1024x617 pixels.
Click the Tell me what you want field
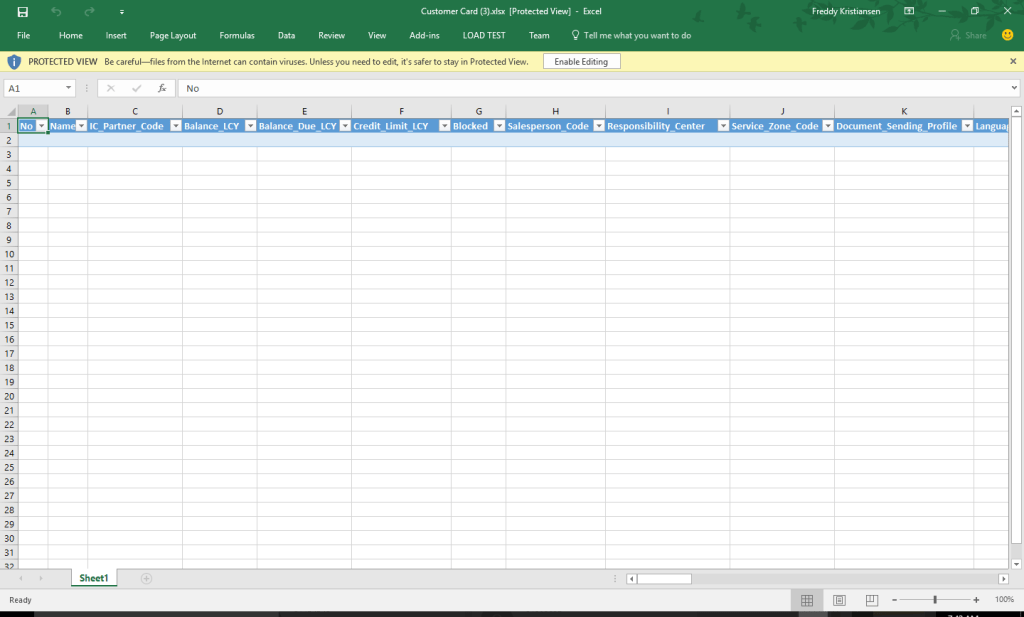point(631,35)
